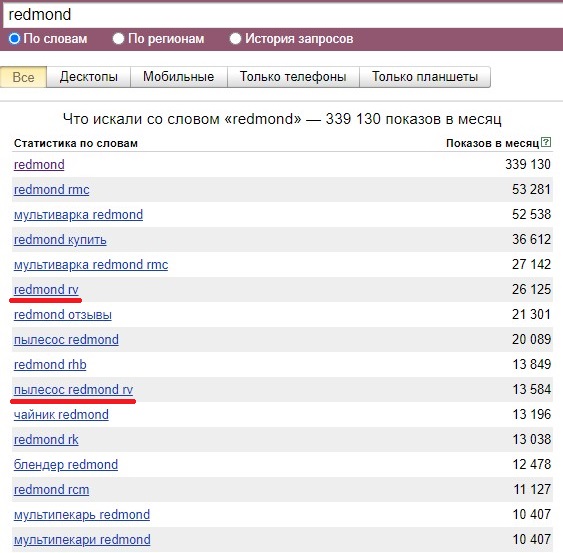
Task: Switch to the Все tab
Action: 23,77
